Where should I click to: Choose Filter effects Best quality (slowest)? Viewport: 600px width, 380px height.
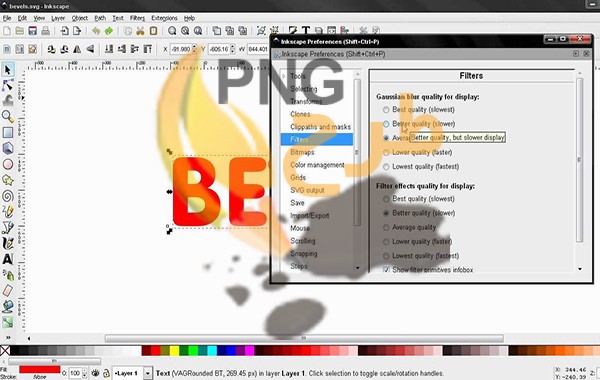click(386, 199)
